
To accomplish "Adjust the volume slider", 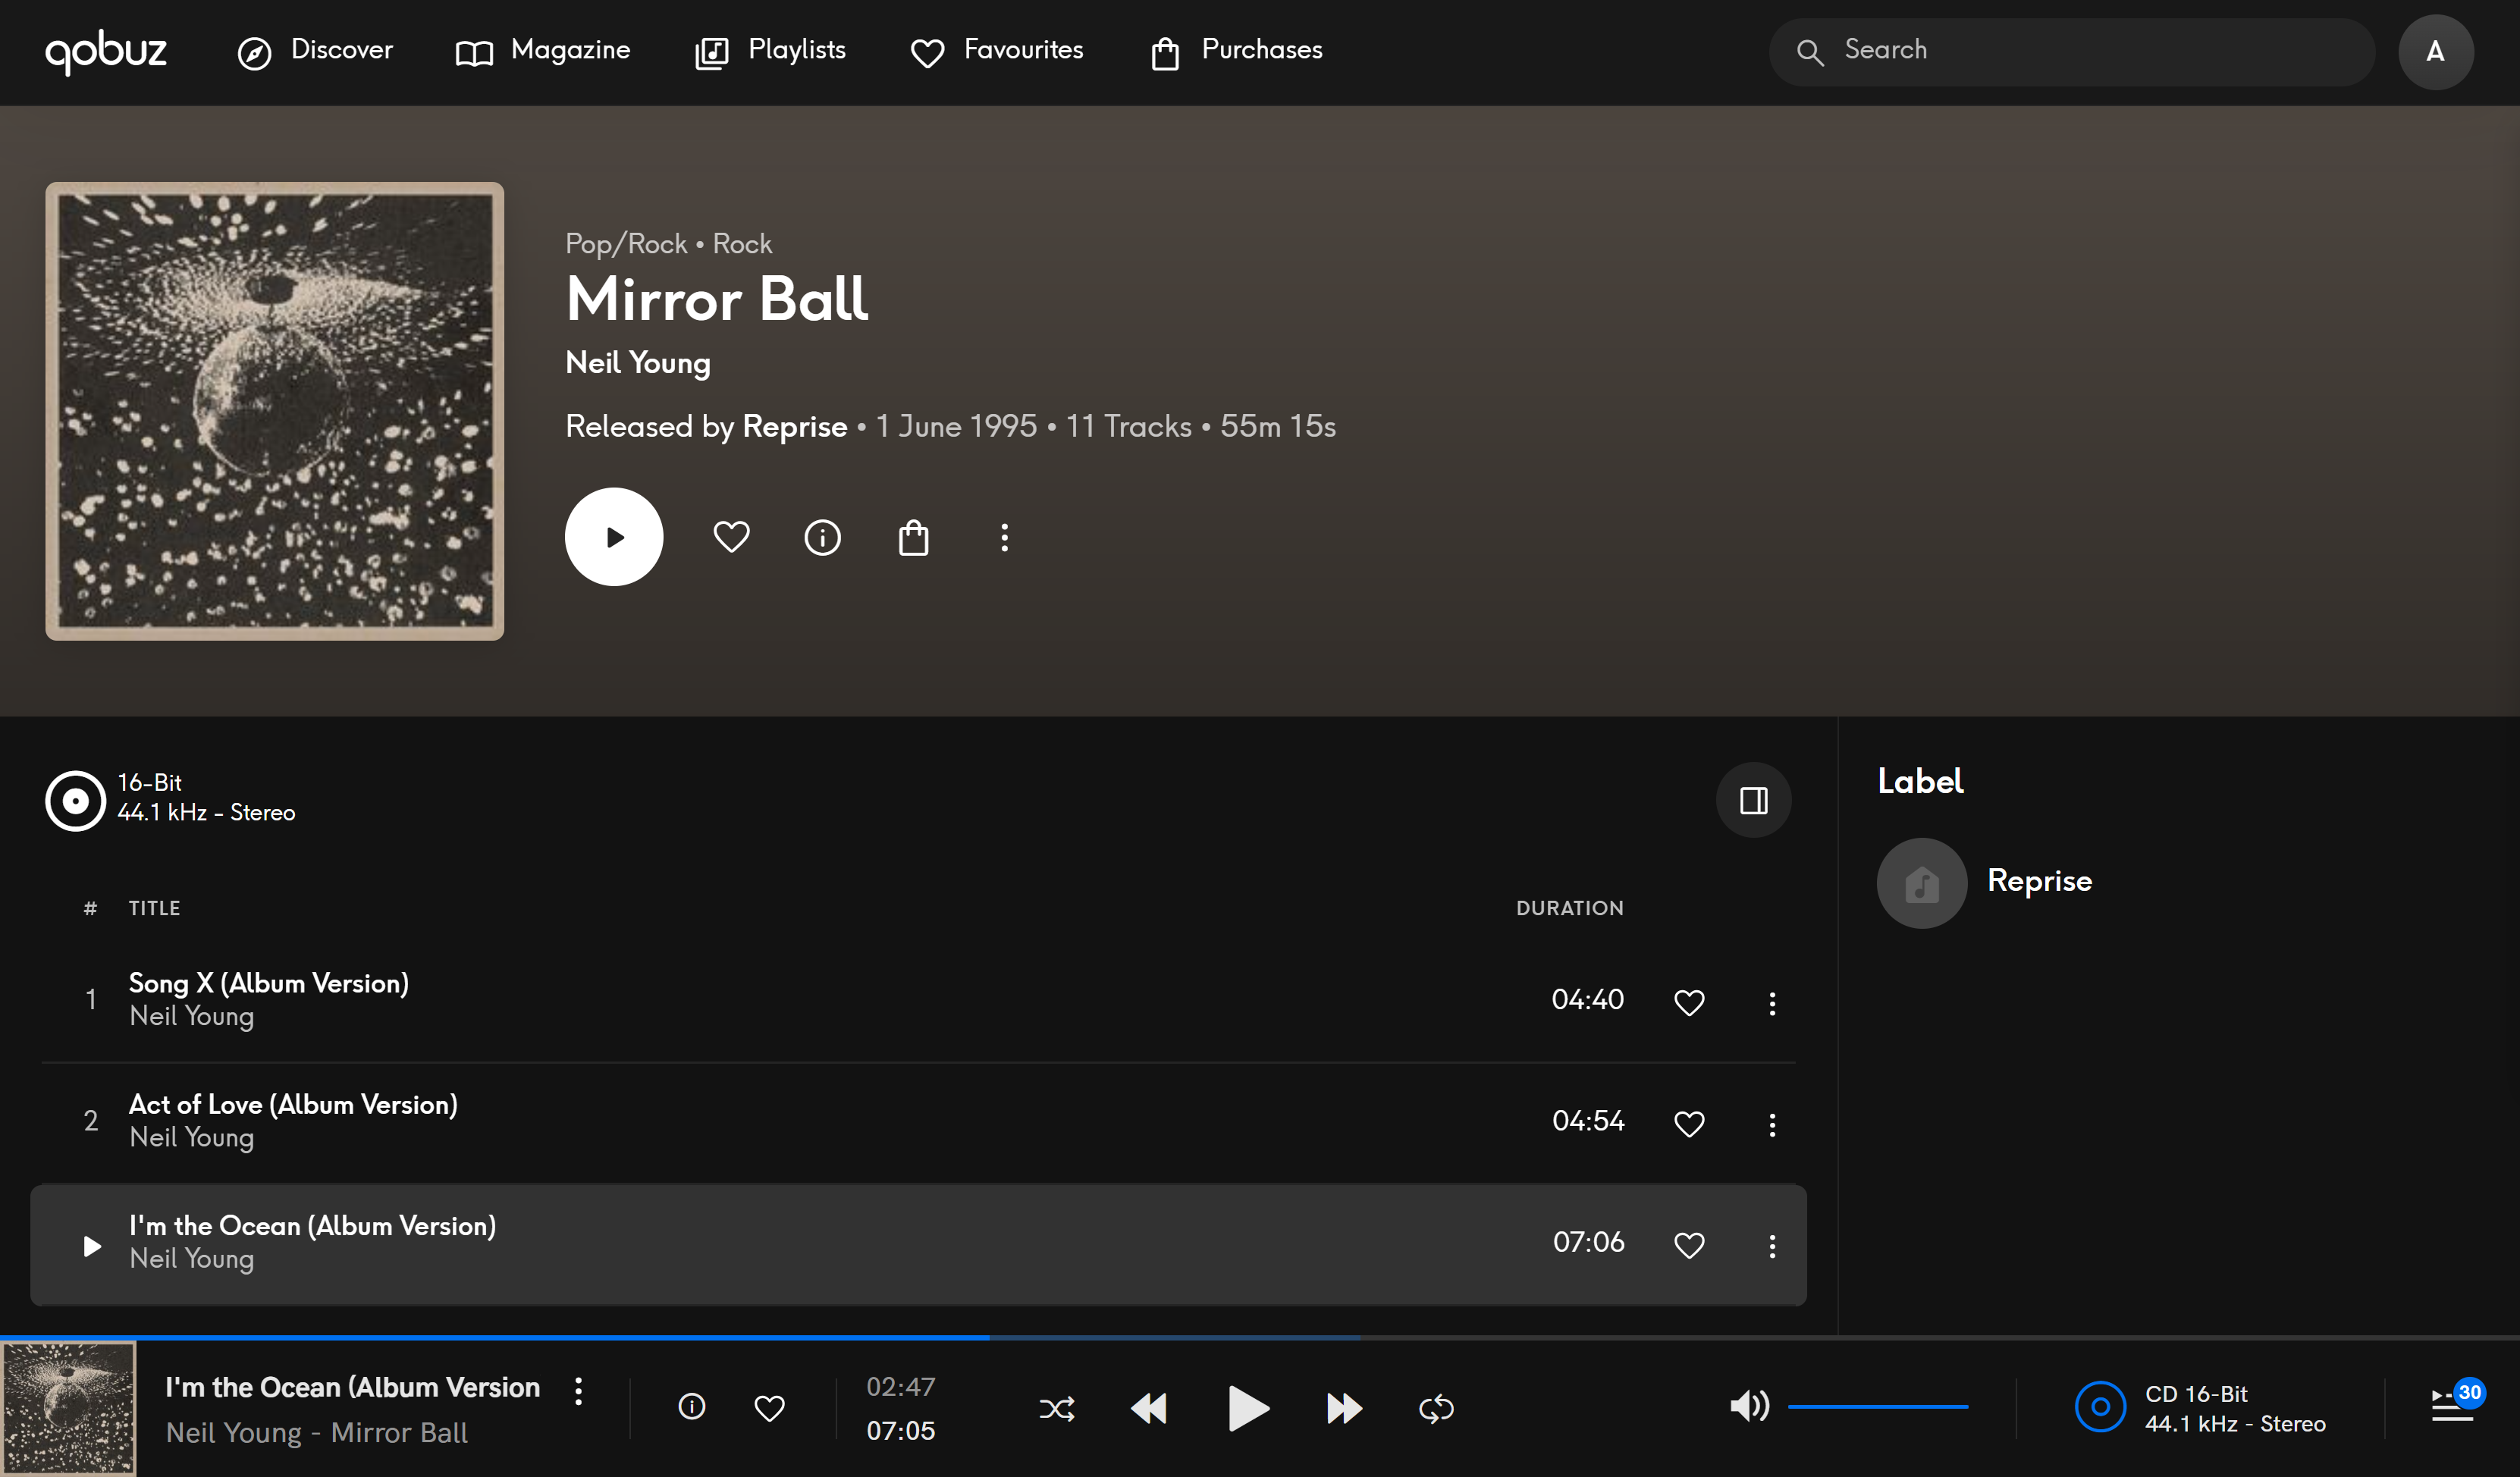I will [x=1878, y=1407].
